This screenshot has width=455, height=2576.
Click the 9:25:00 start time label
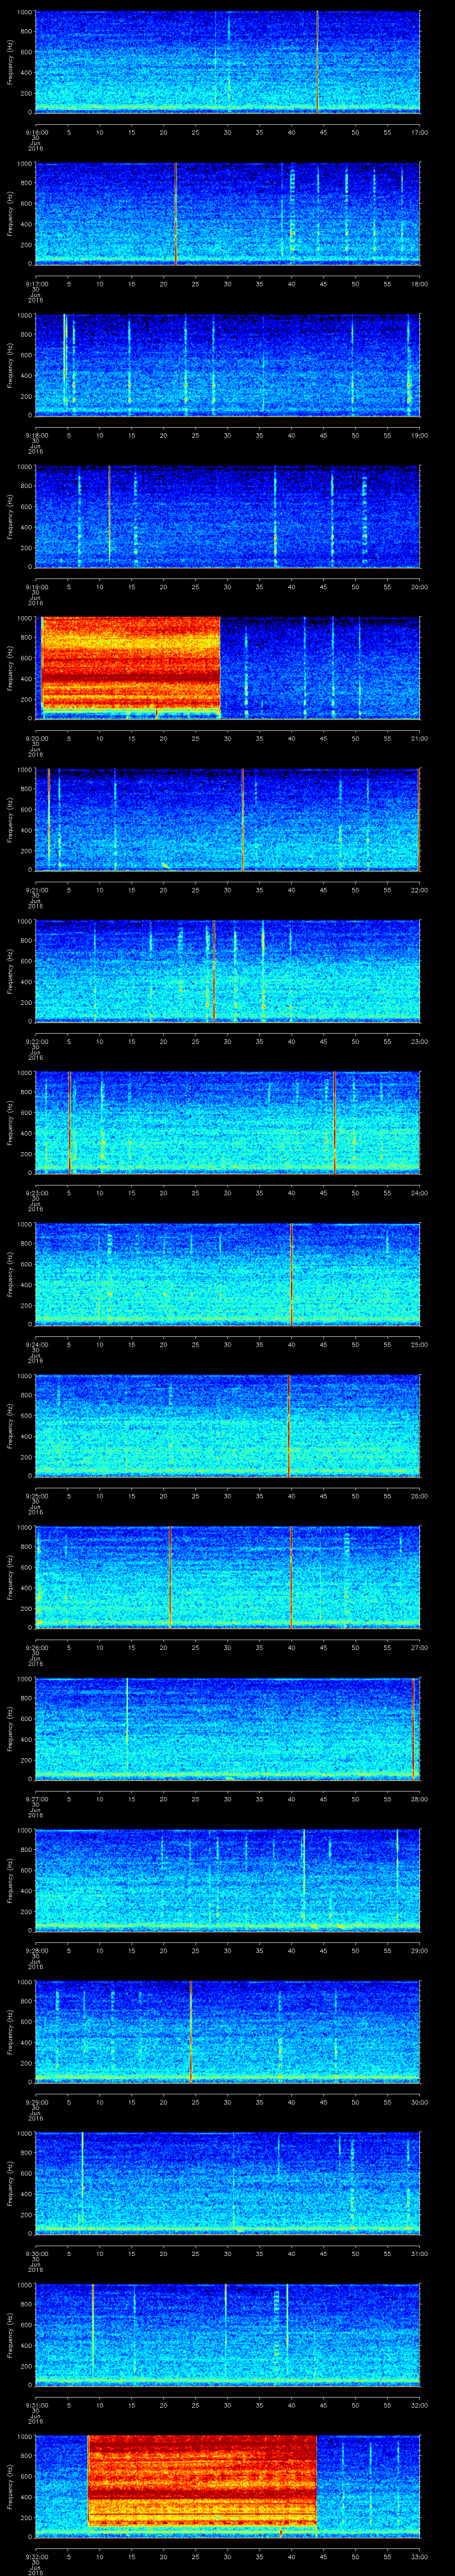coord(36,1496)
